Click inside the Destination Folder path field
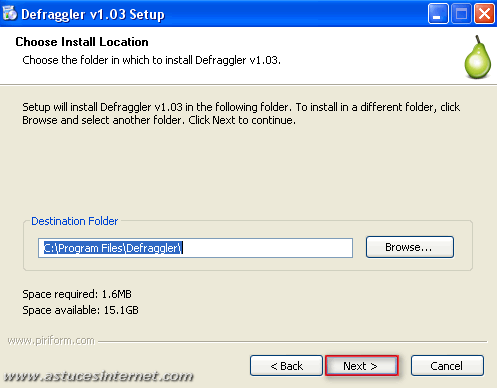The image size is (497, 388). 195,248
